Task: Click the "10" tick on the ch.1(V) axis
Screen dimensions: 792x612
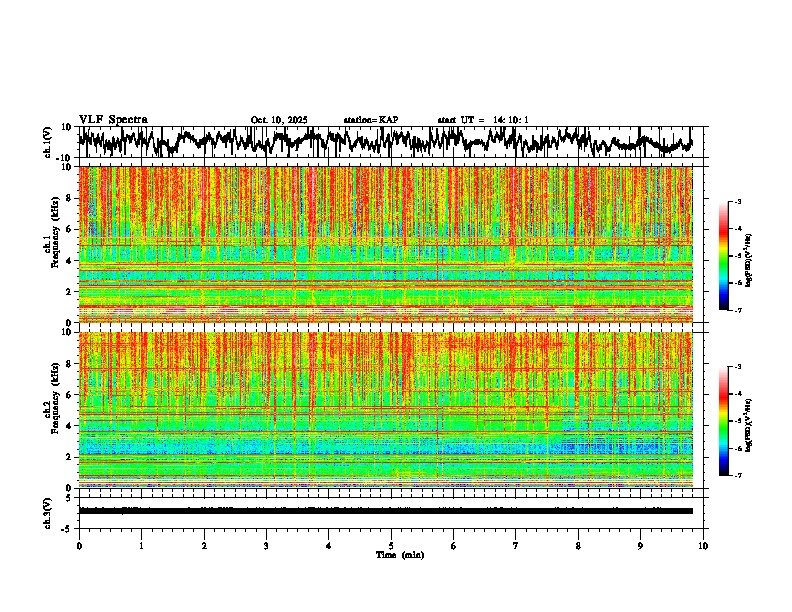Action: (x=68, y=127)
